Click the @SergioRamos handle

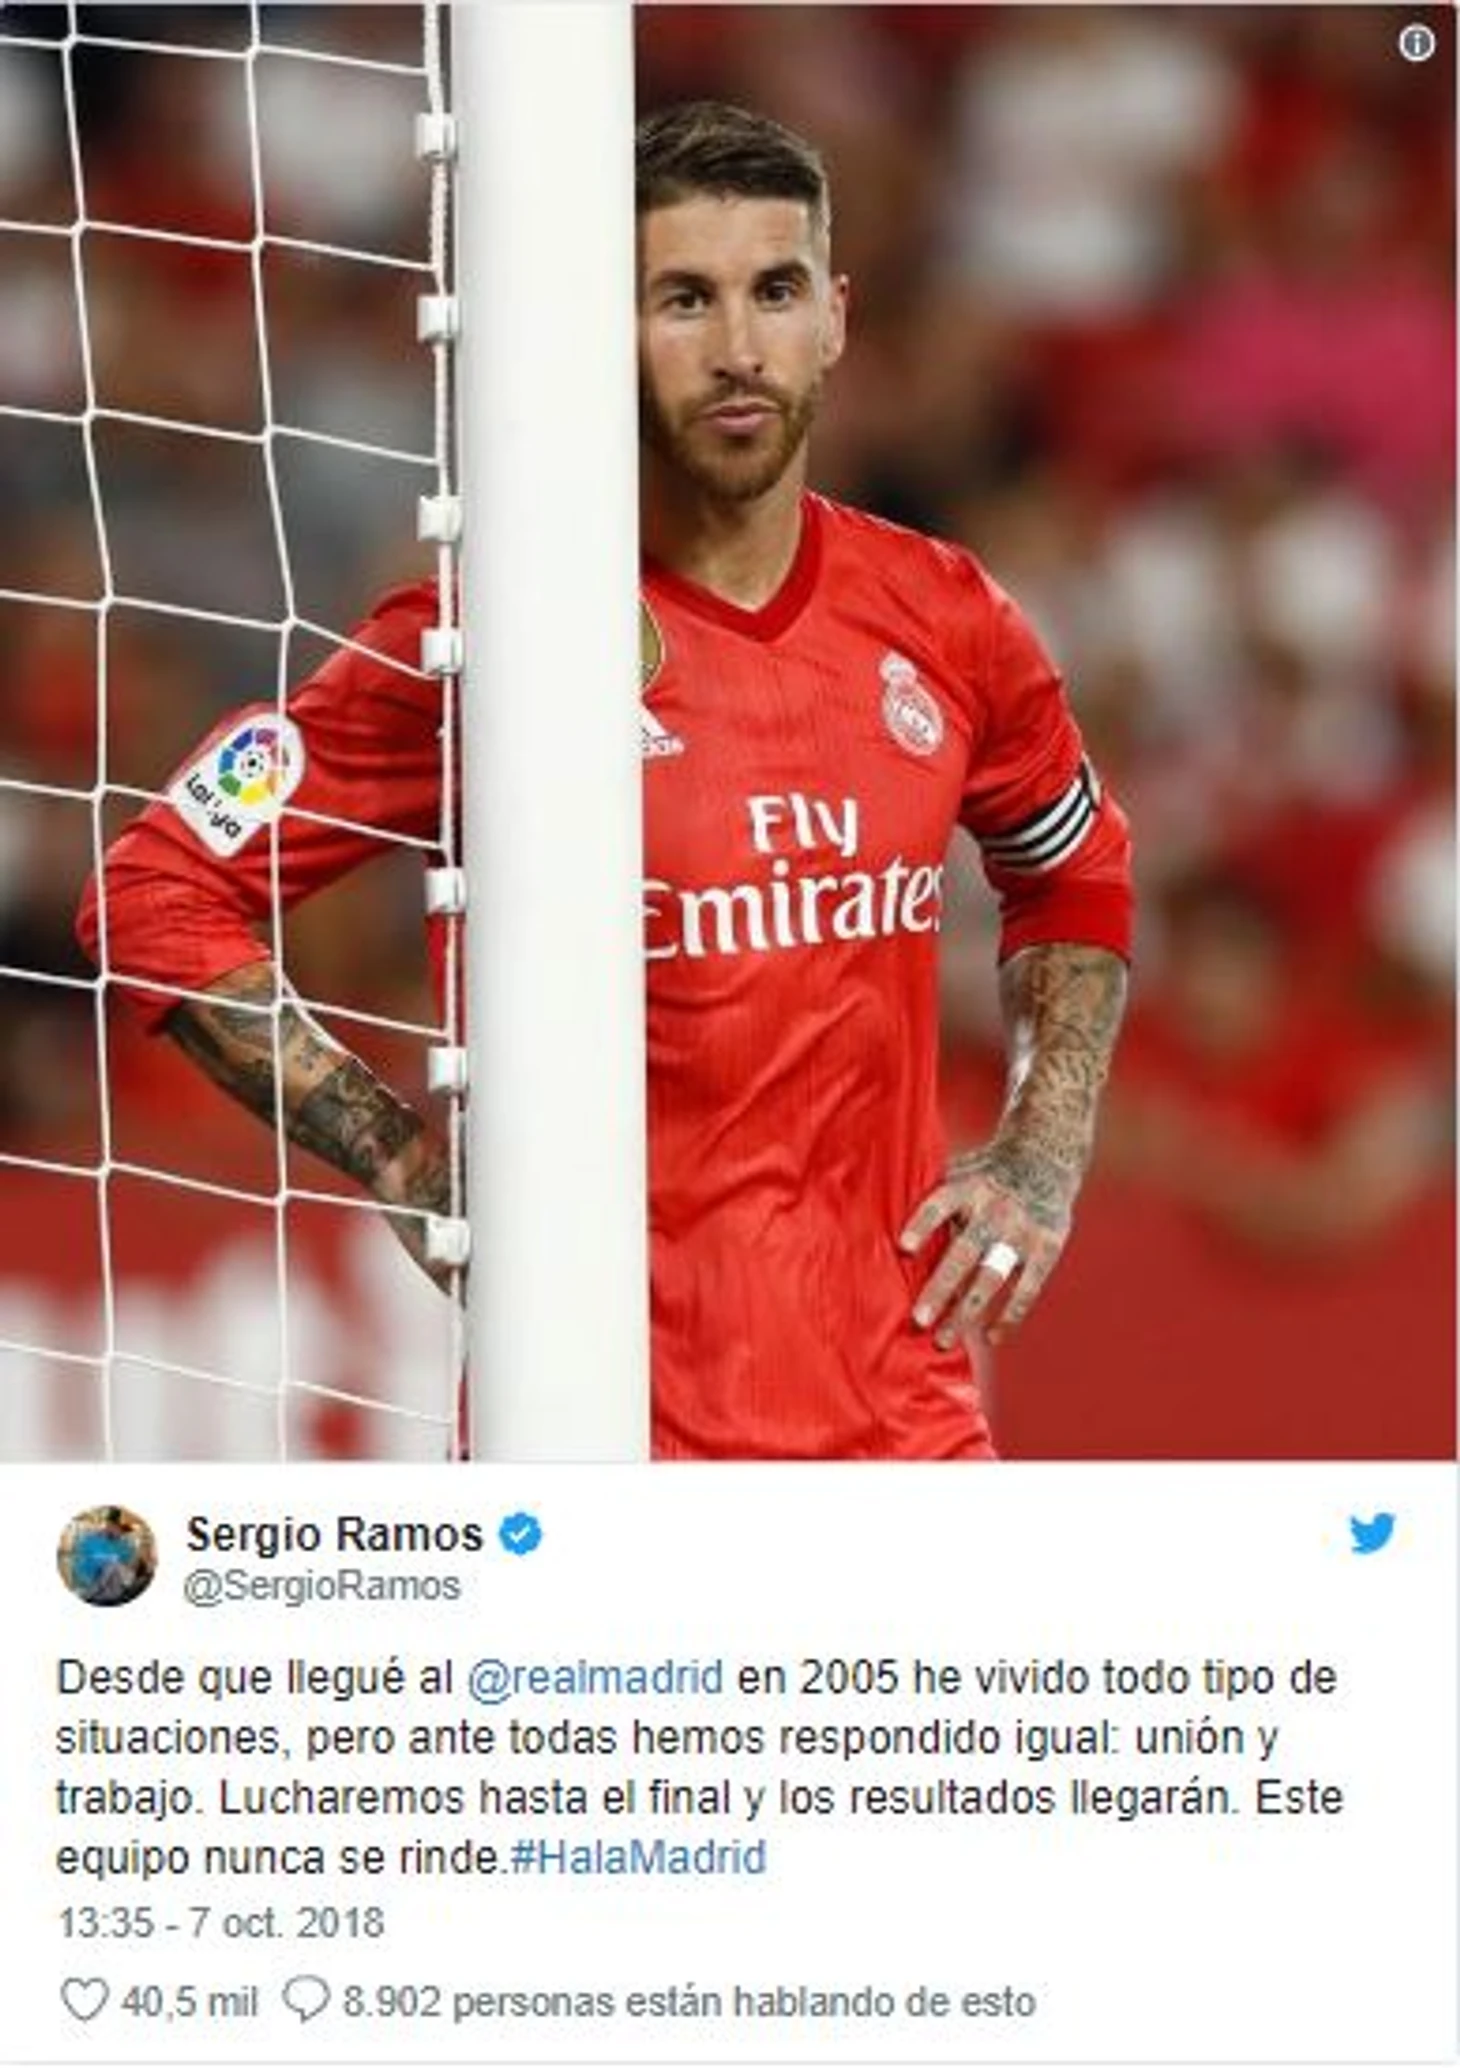tap(323, 1585)
